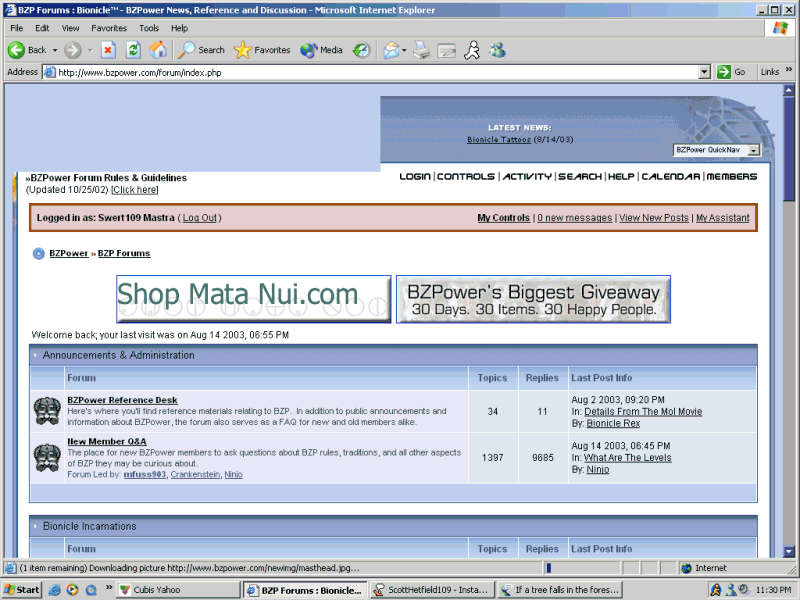Open mfuss903 forum leader profile
This screenshot has height=600, width=800.
click(145, 474)
